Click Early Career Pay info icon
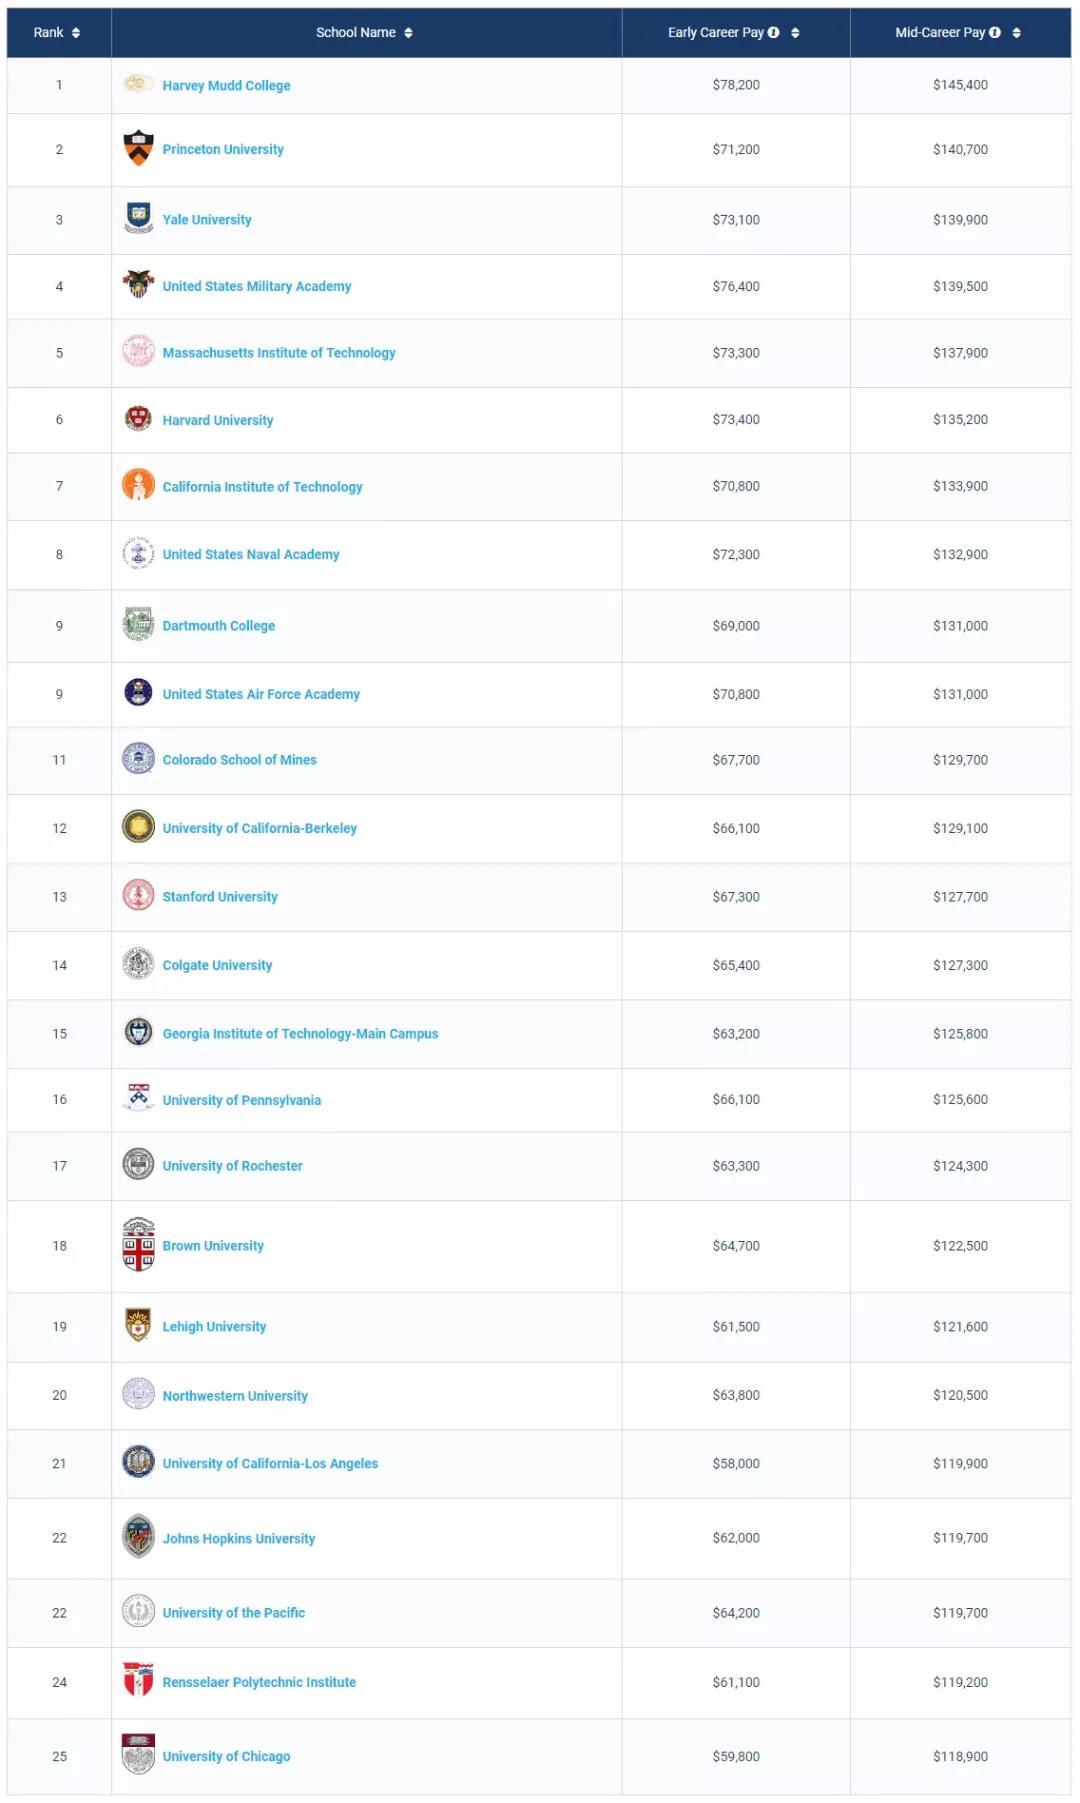1080x1803 pixels. click(773, 33)
